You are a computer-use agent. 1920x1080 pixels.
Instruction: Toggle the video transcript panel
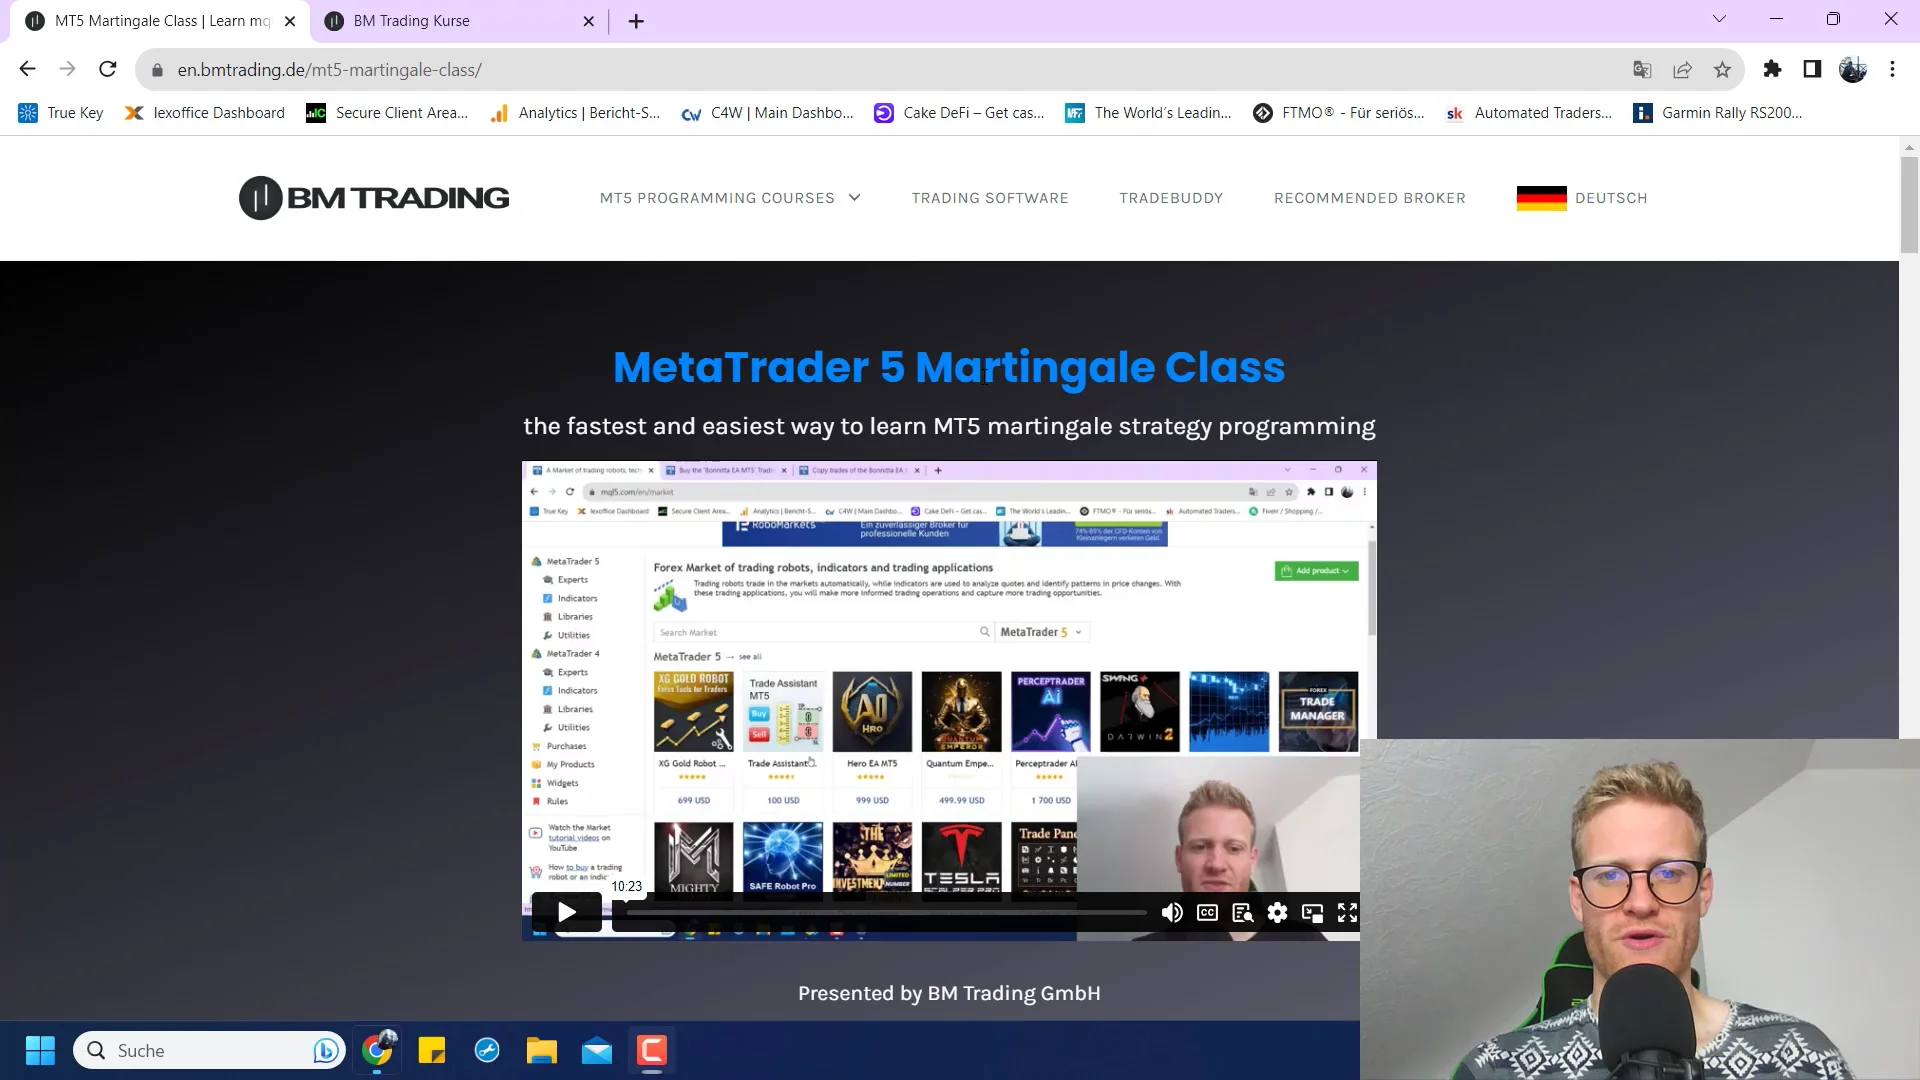click(x=1242, y=912)
